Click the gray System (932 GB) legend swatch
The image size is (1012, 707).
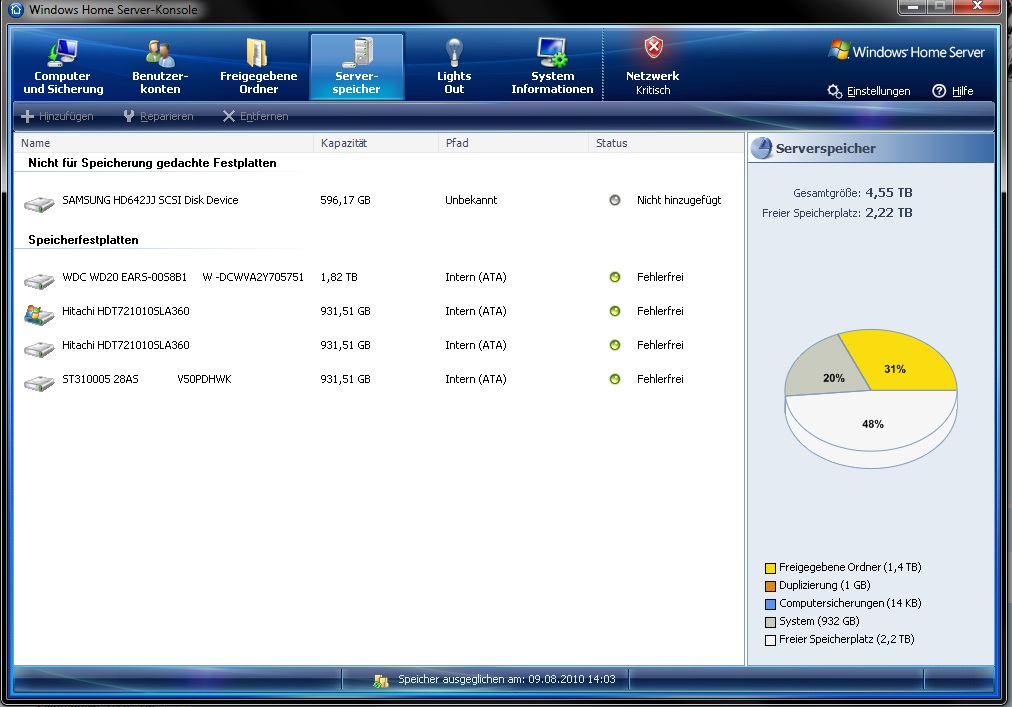[770, 622]
